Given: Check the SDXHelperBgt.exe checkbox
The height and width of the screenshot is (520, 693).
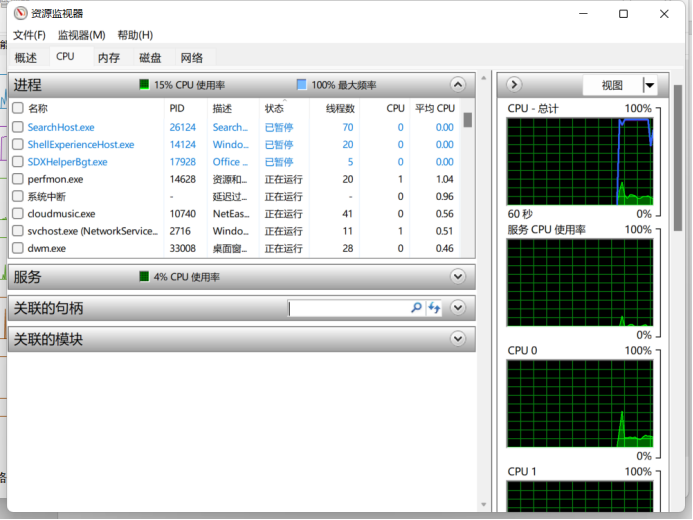Looking at the screenshot, I should tap(18, 162).
